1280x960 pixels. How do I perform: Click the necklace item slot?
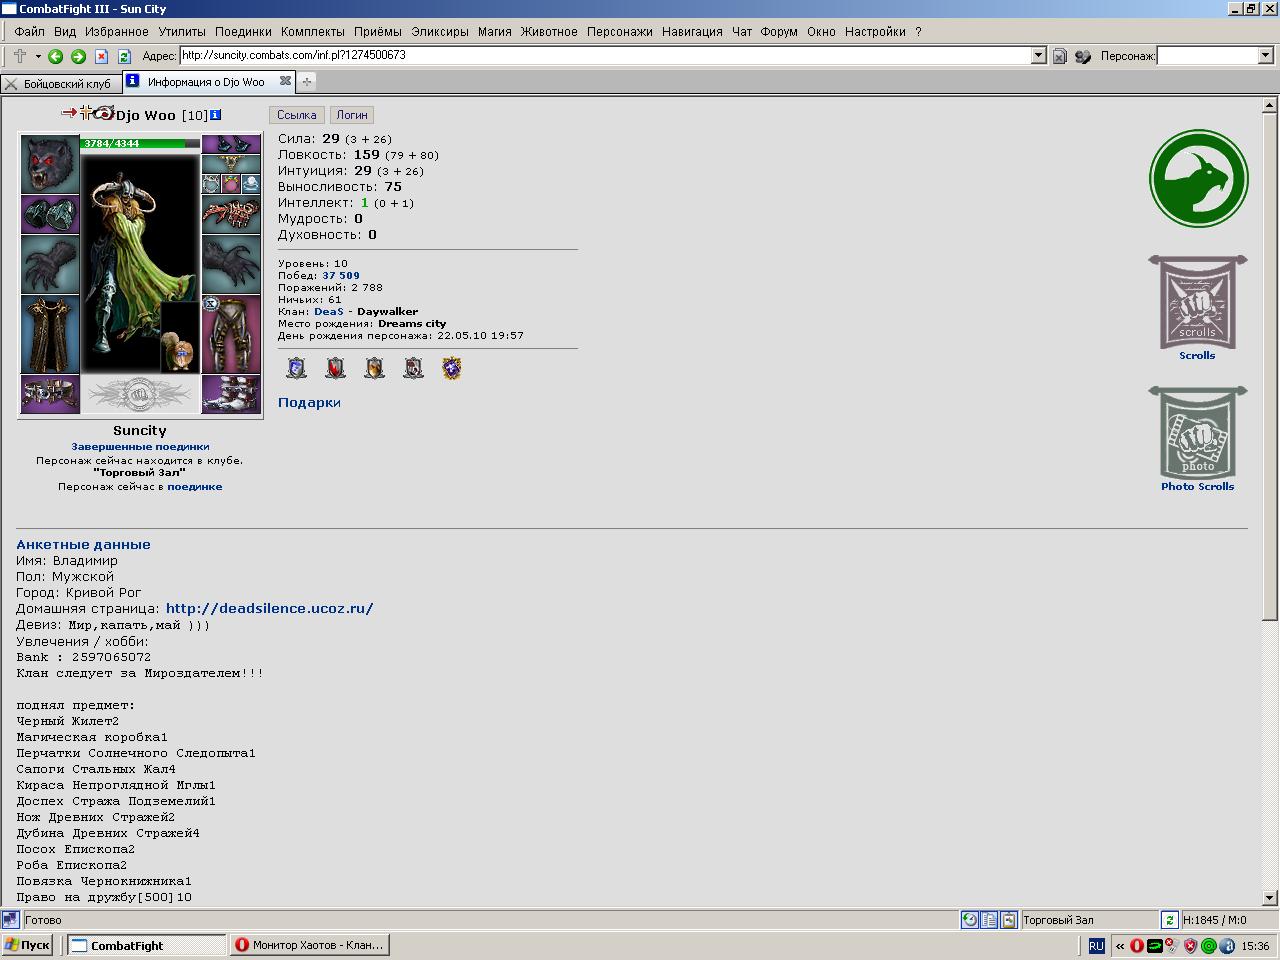pyautogui.click(x=231, y=164)
